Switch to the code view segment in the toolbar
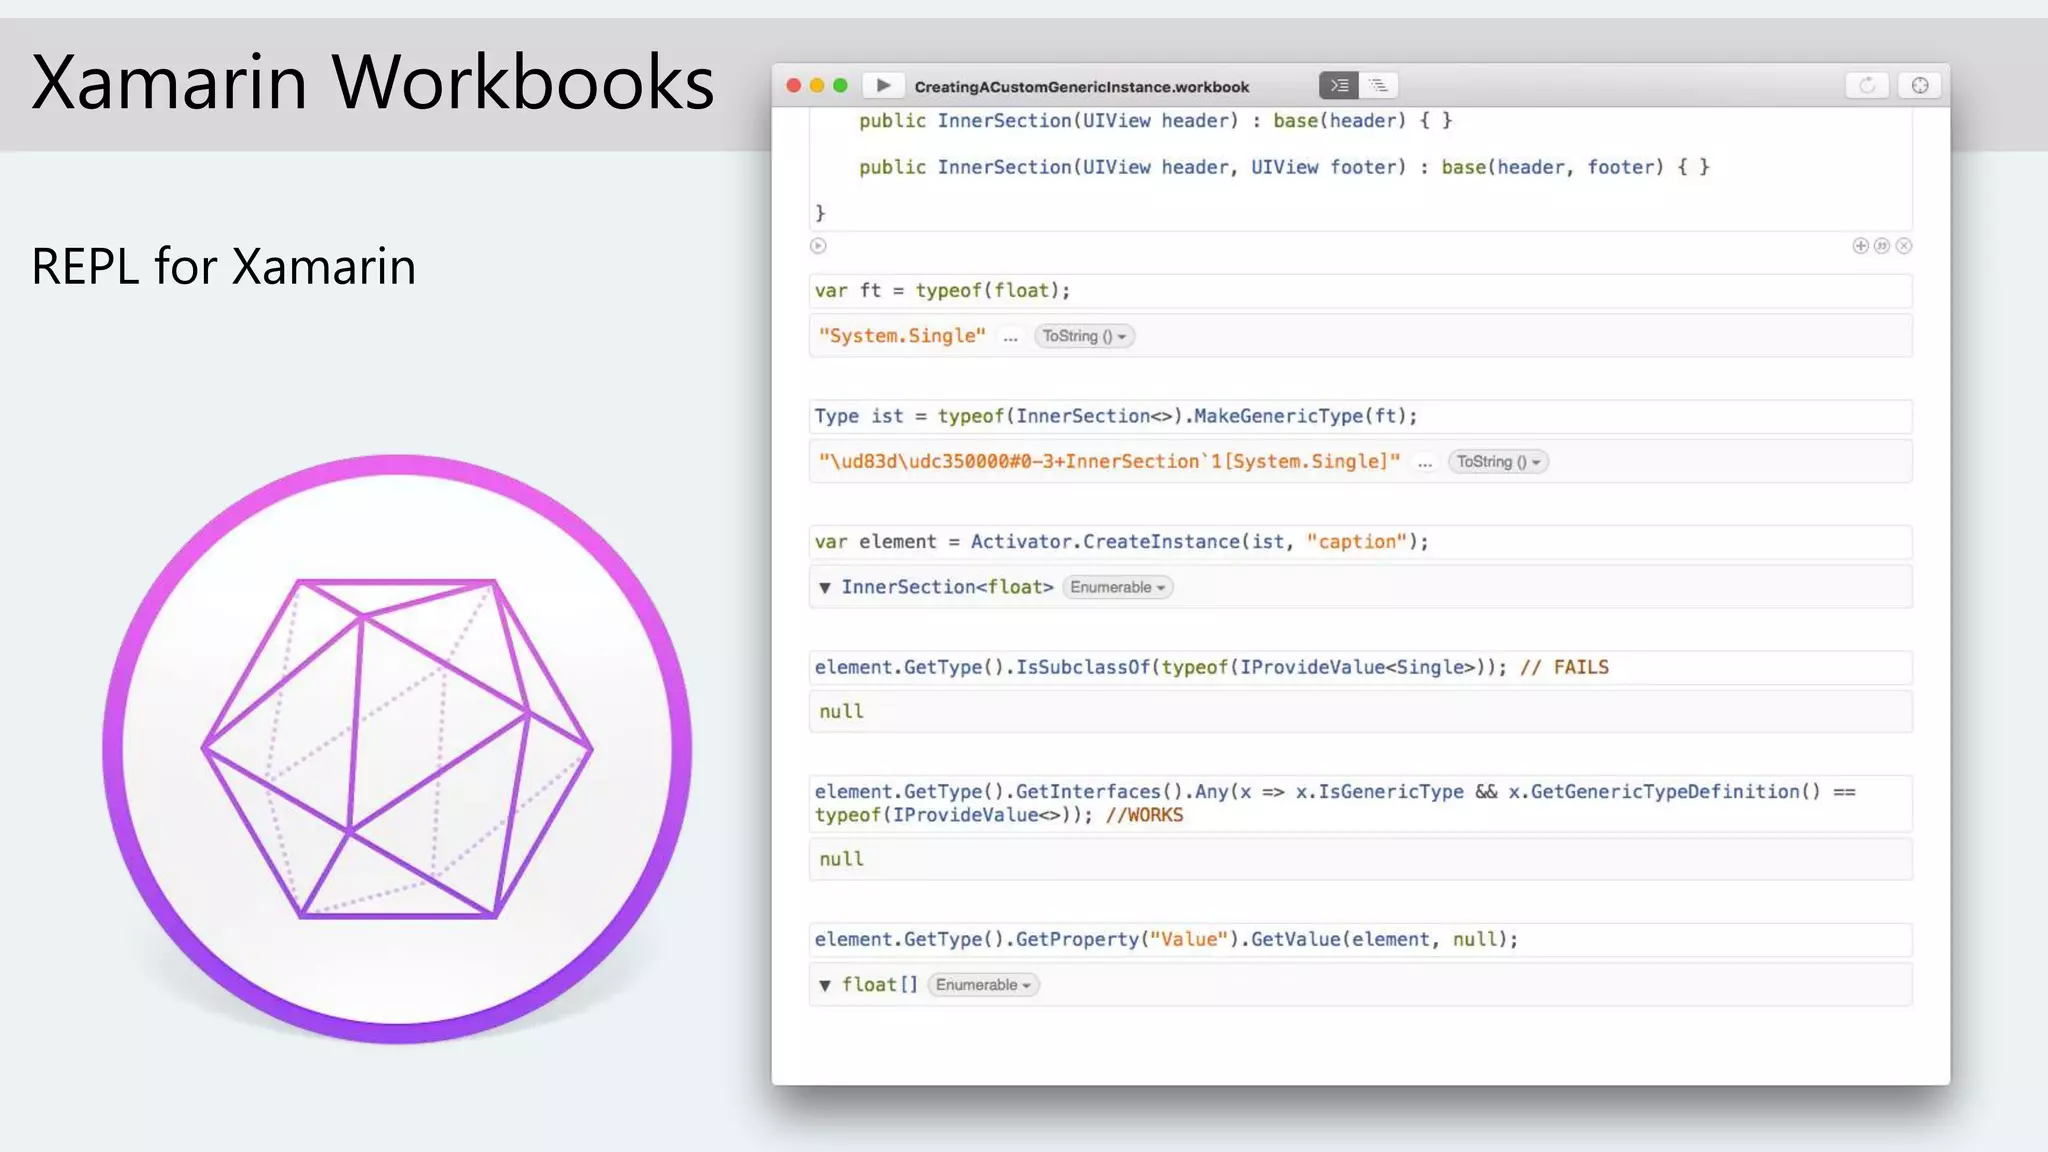Image resolution: width=2048 pixels, height=1152 pixels. (1339, 86)
